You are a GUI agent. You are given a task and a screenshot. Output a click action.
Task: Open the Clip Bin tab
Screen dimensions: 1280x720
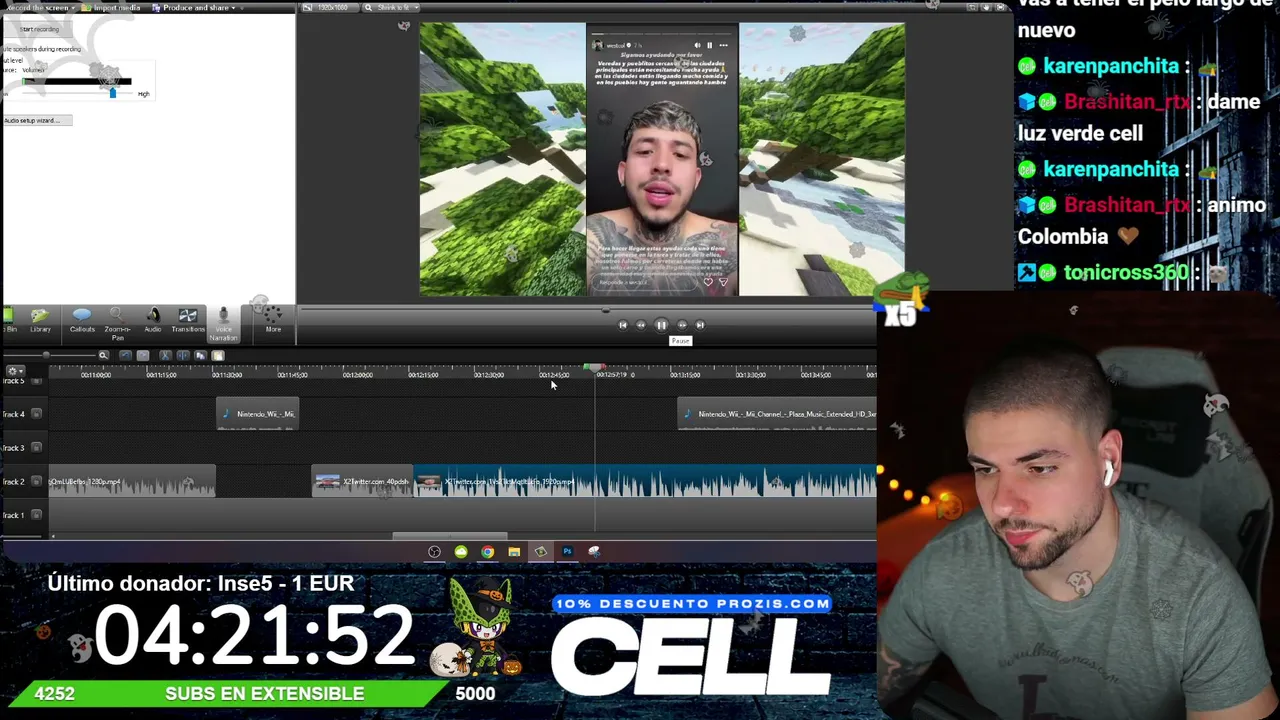[x=9, y=320]
